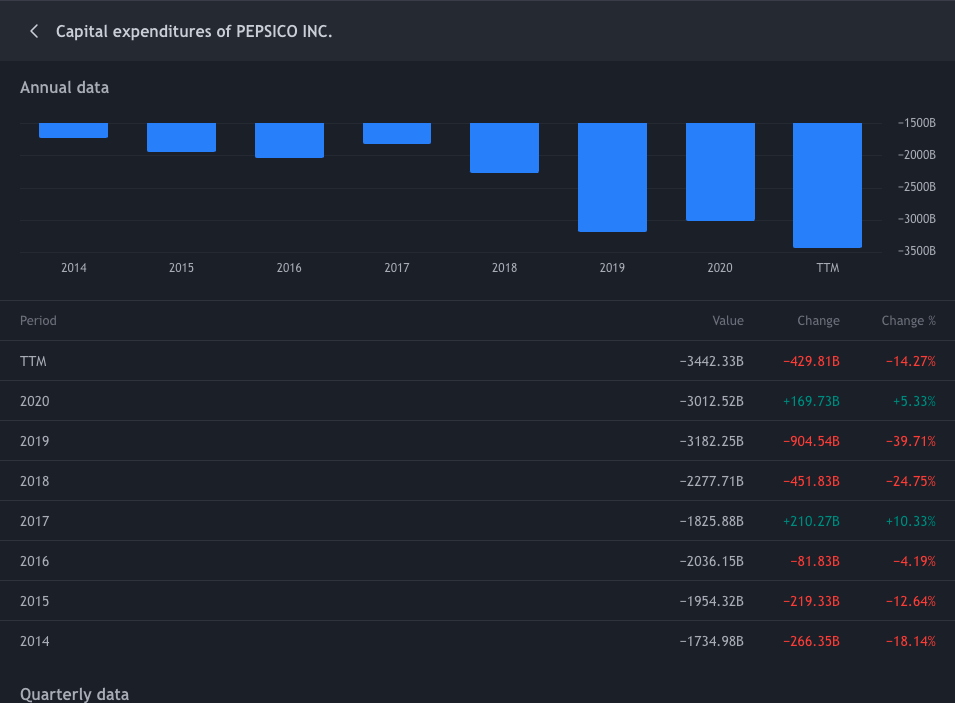Click the percentage −18.14%
The width and height of the screenshot is (955, 703).
pos(911,641)
